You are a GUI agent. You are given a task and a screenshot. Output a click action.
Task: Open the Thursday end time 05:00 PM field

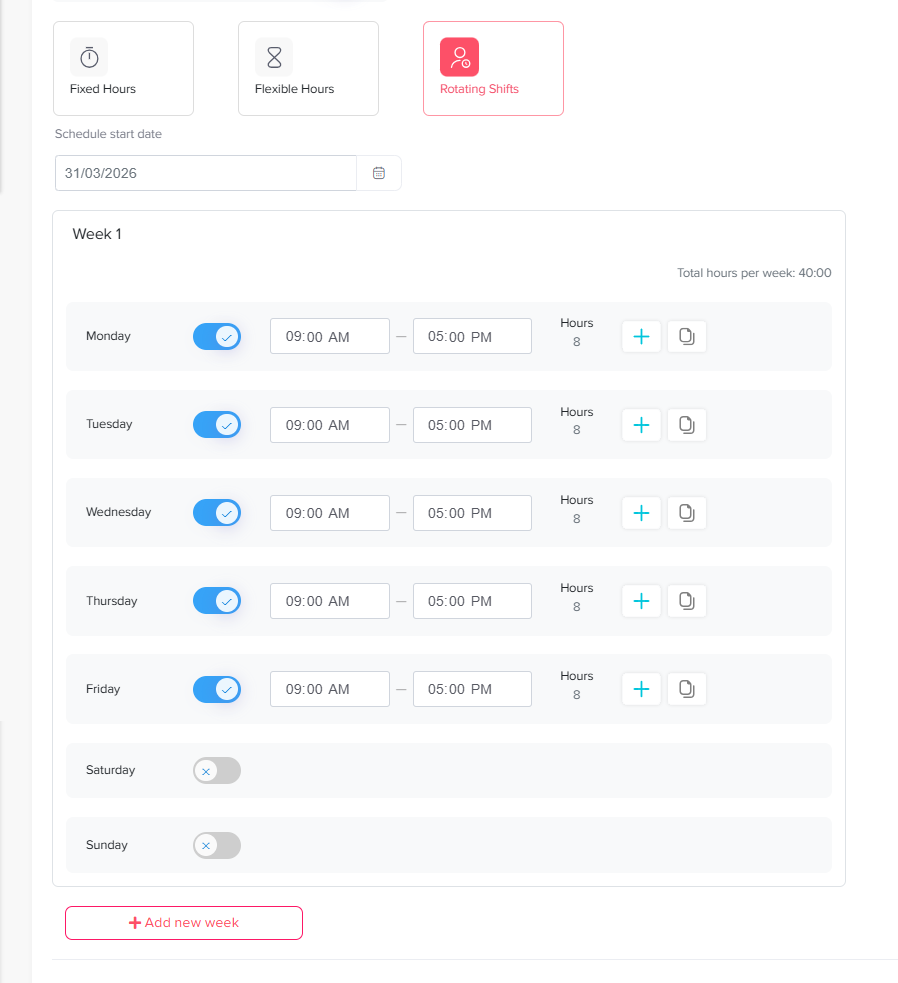pos(472,601)
